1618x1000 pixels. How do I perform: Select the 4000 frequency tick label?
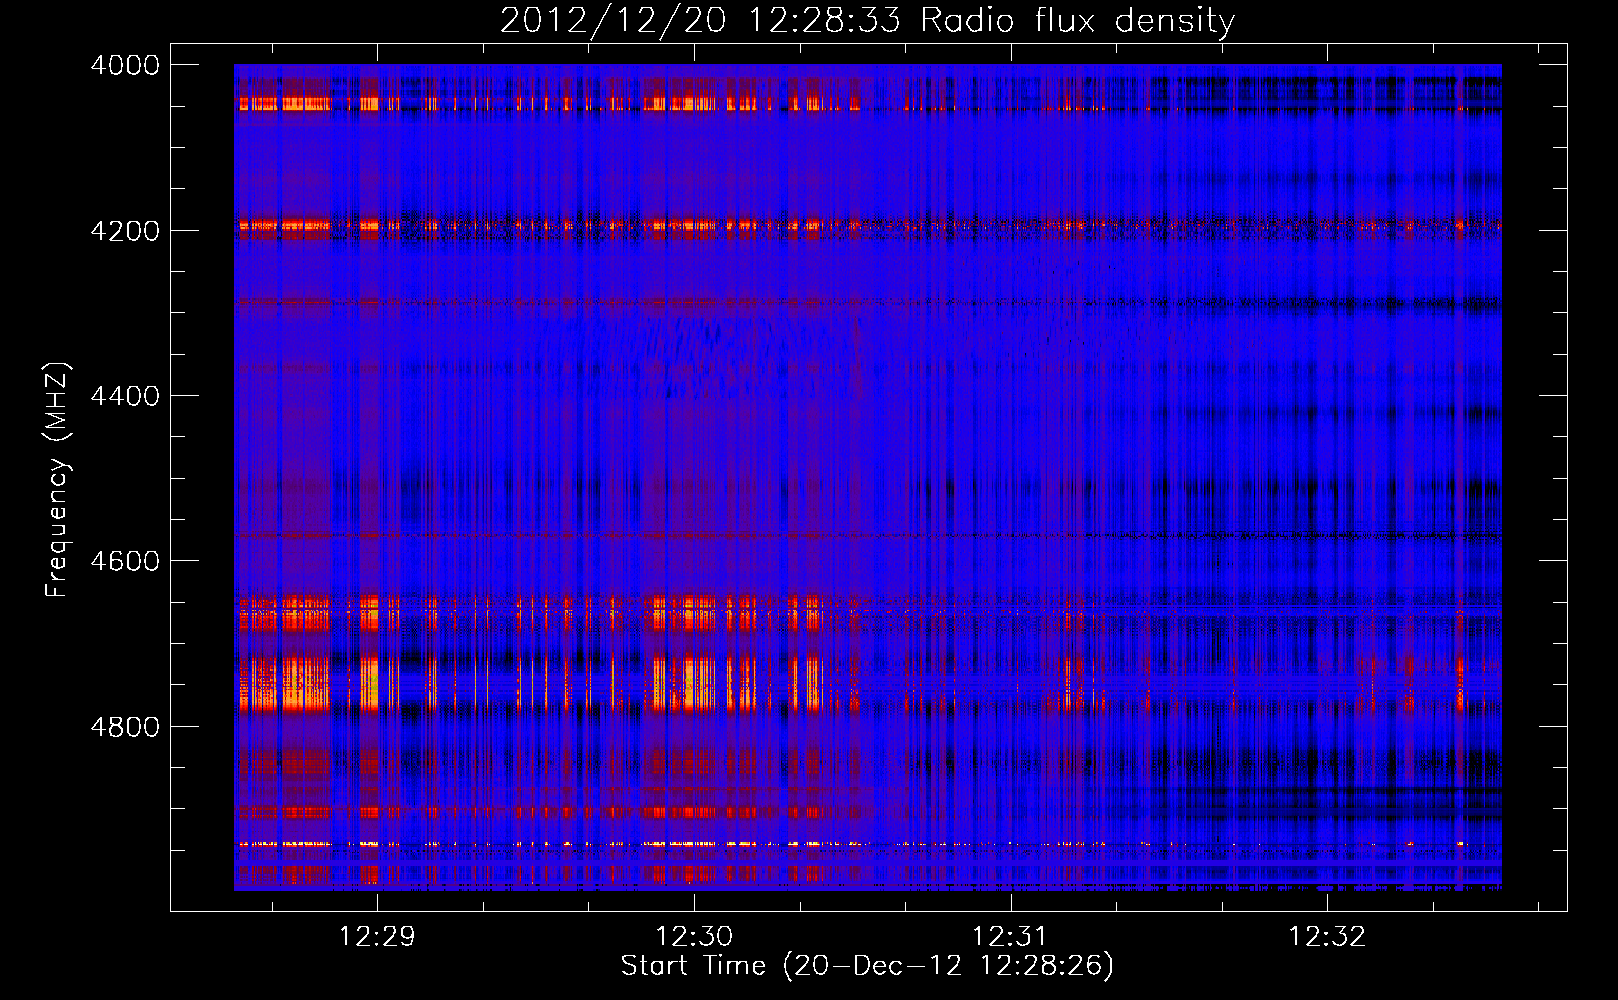(x=125, y=65)
